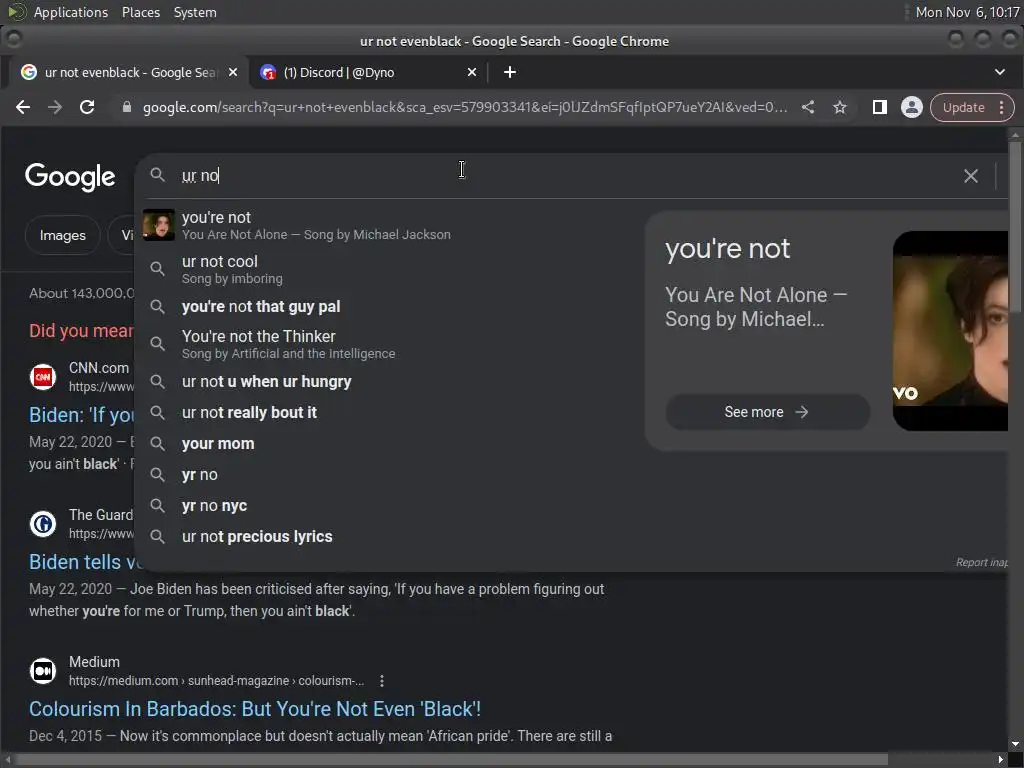This screenshot has height=768, width=1024.
Task: Click the scroll-right arrow of horizontal scrollbar
Action: point(1000,760)
